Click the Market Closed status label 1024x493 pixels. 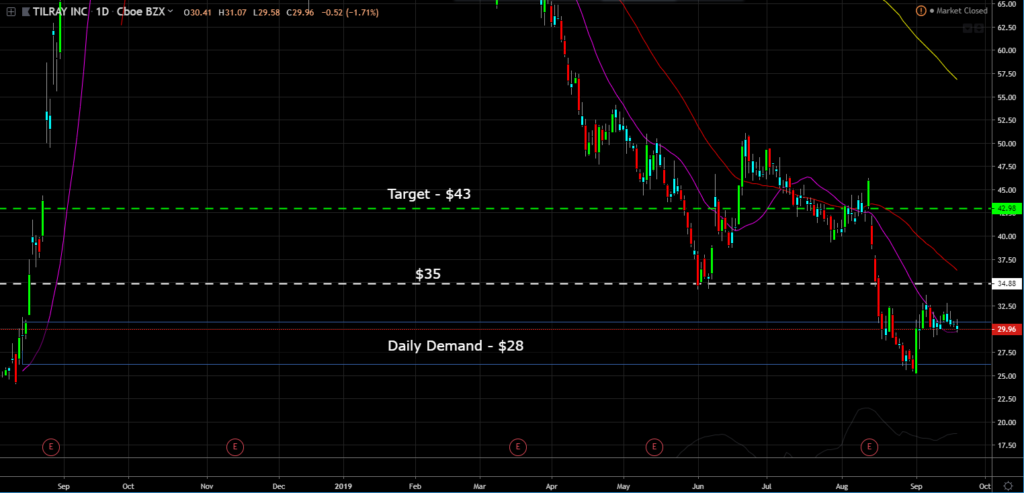(x=963, y=11)
